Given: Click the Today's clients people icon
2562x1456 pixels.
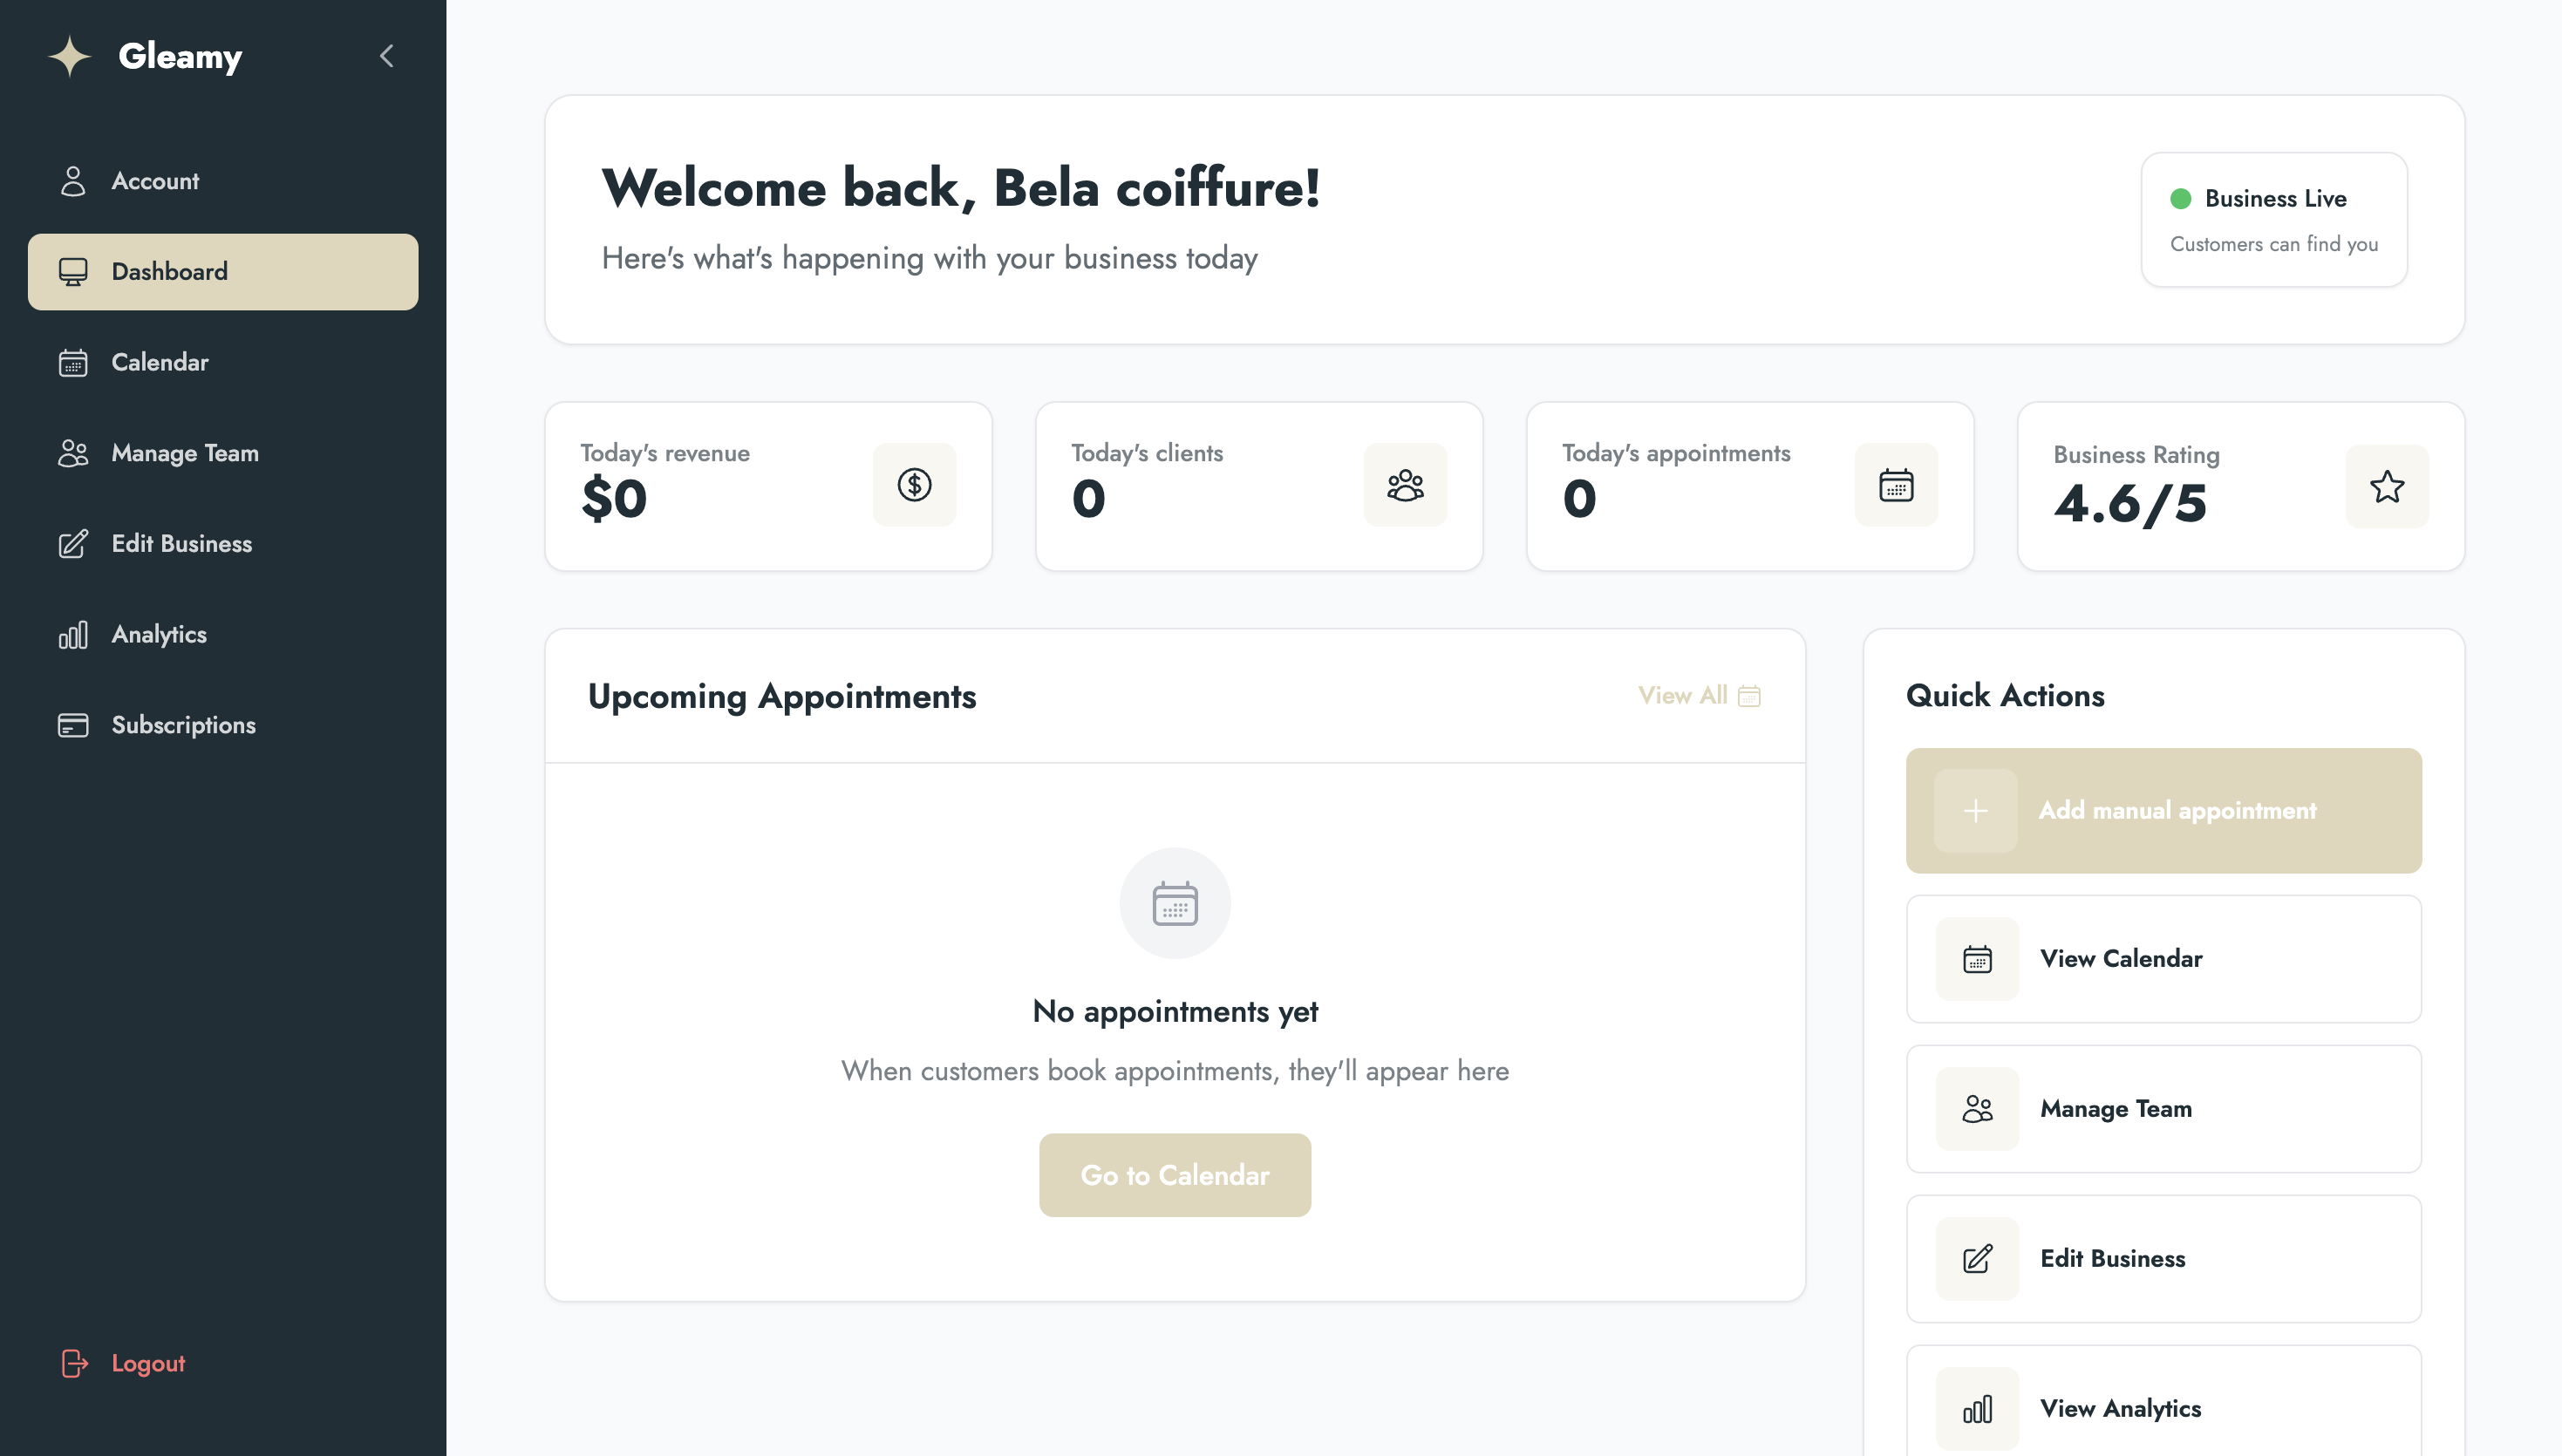Looking at the screenshot, I should pyautogui.click(x=1405, y=485).
